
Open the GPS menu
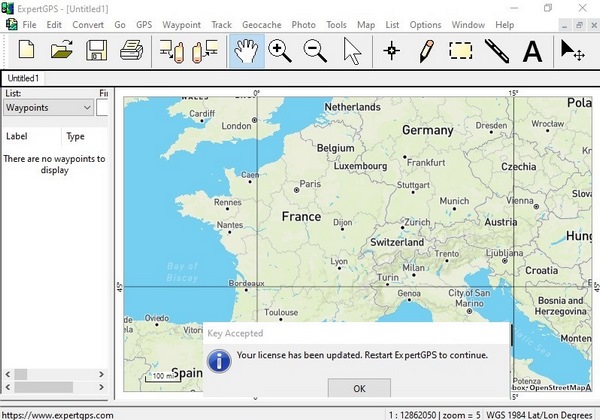click(x=144, y=25)
